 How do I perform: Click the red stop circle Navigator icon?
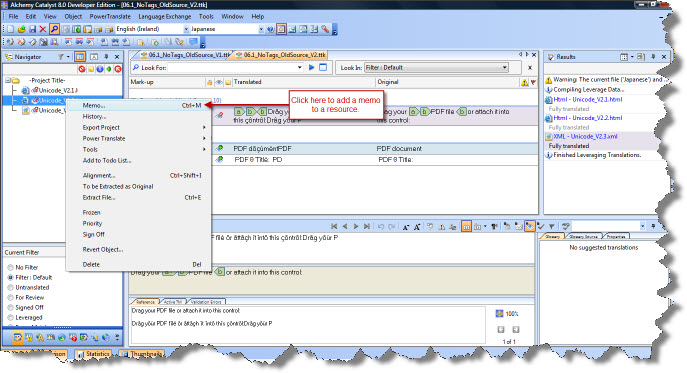81,69
